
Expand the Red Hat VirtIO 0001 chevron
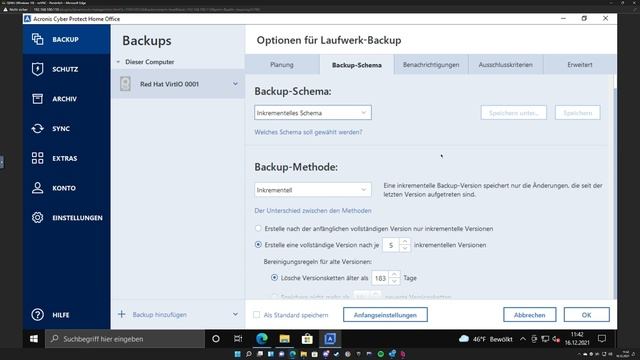coord(236,84)
